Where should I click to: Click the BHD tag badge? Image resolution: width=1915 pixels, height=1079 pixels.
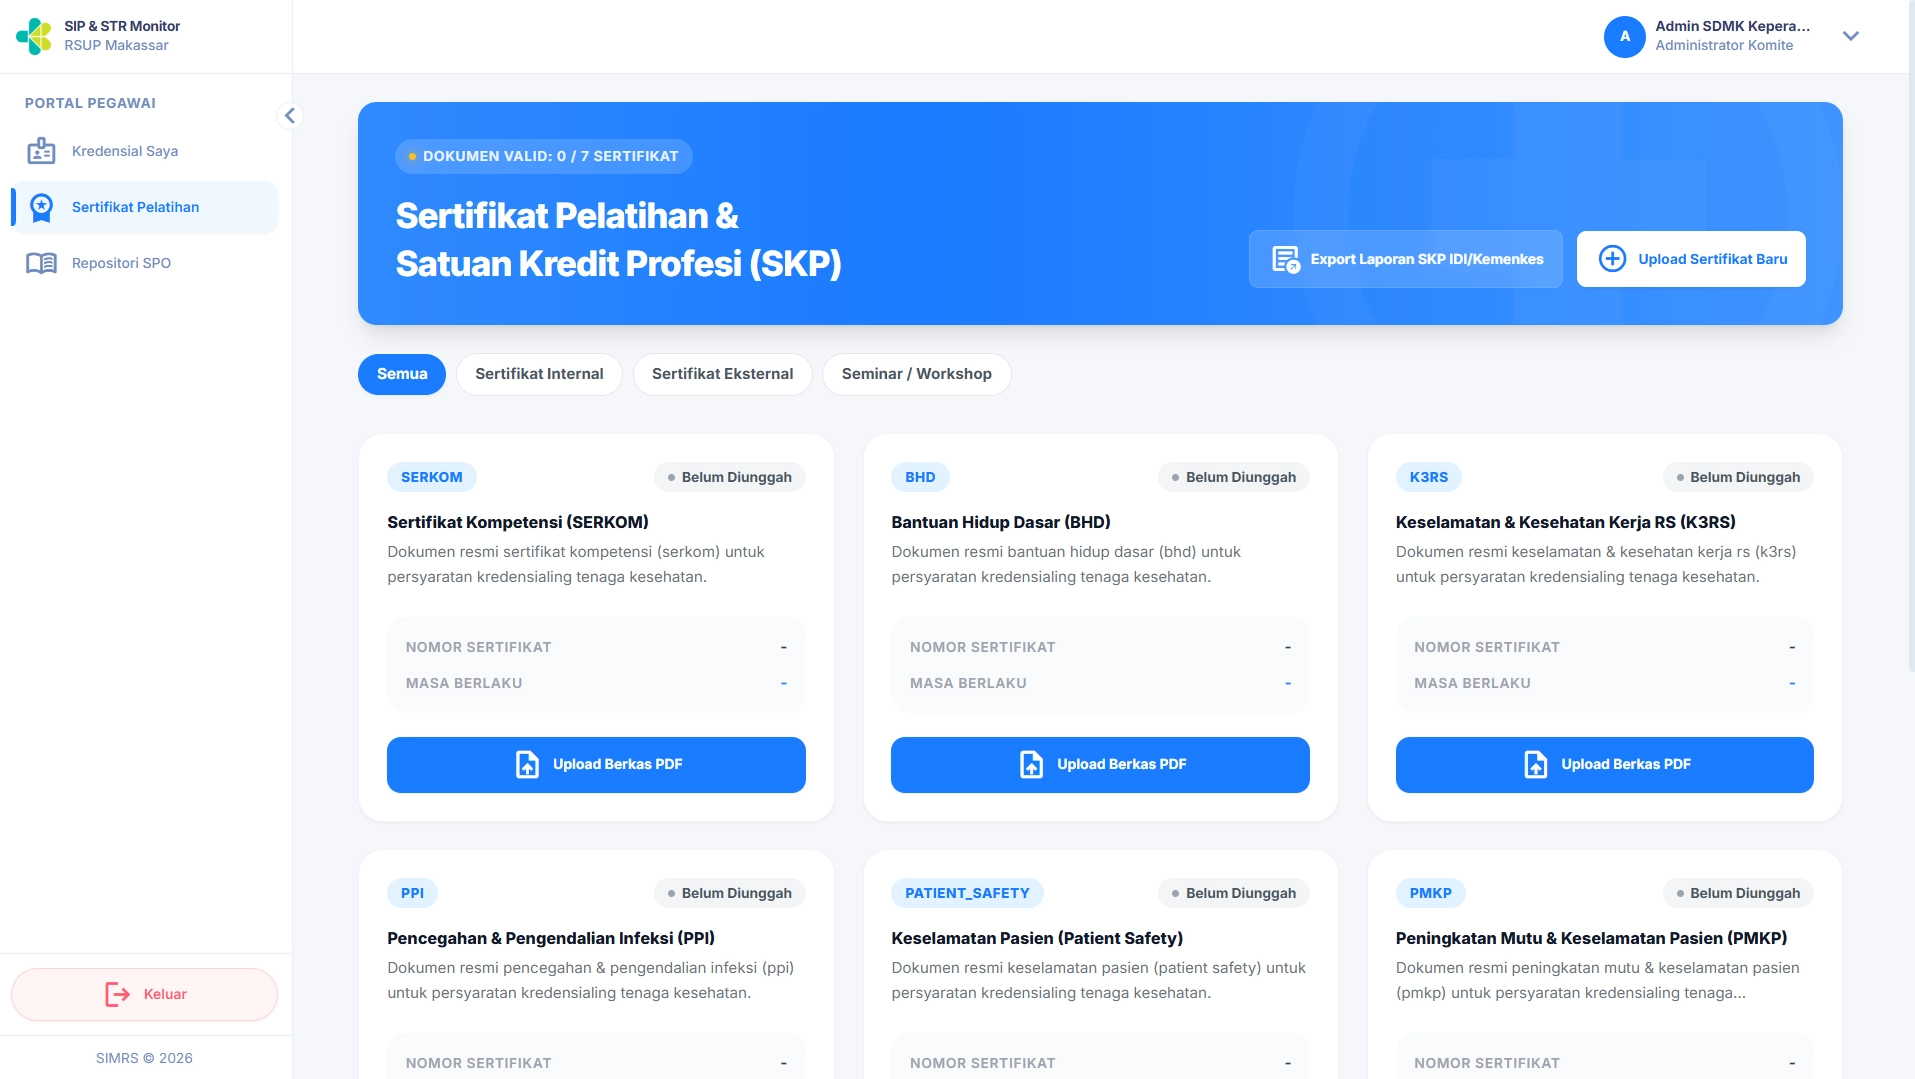[920, 477]
